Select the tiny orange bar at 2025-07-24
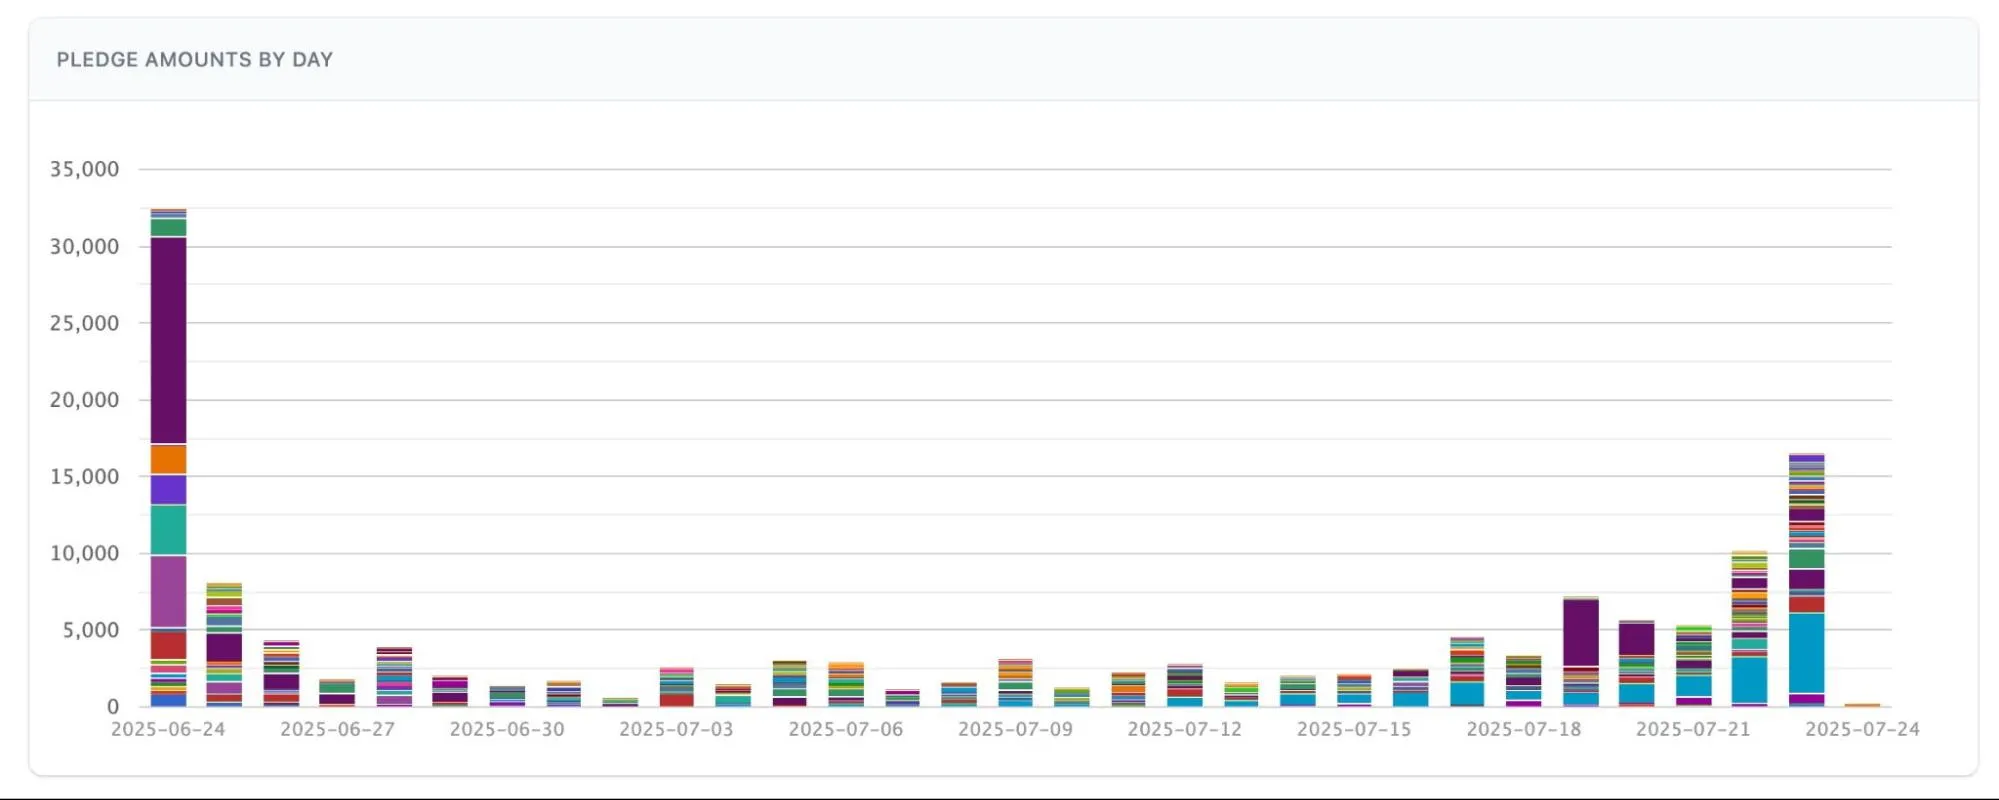This screenshot has width=1999, height=800. click(1862, 705)
